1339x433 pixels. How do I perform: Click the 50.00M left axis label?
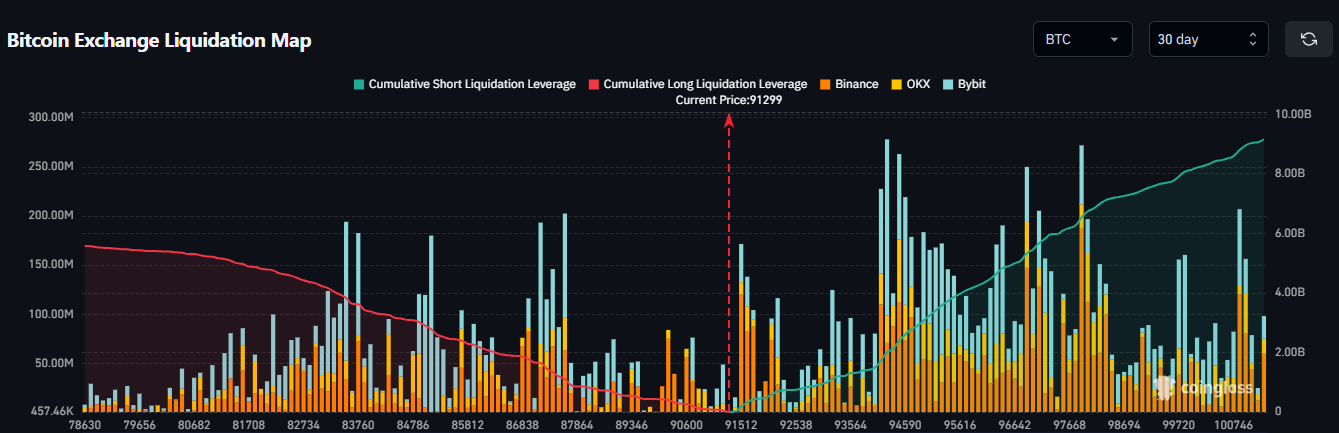pyautogui.click(x=55, y=363)
